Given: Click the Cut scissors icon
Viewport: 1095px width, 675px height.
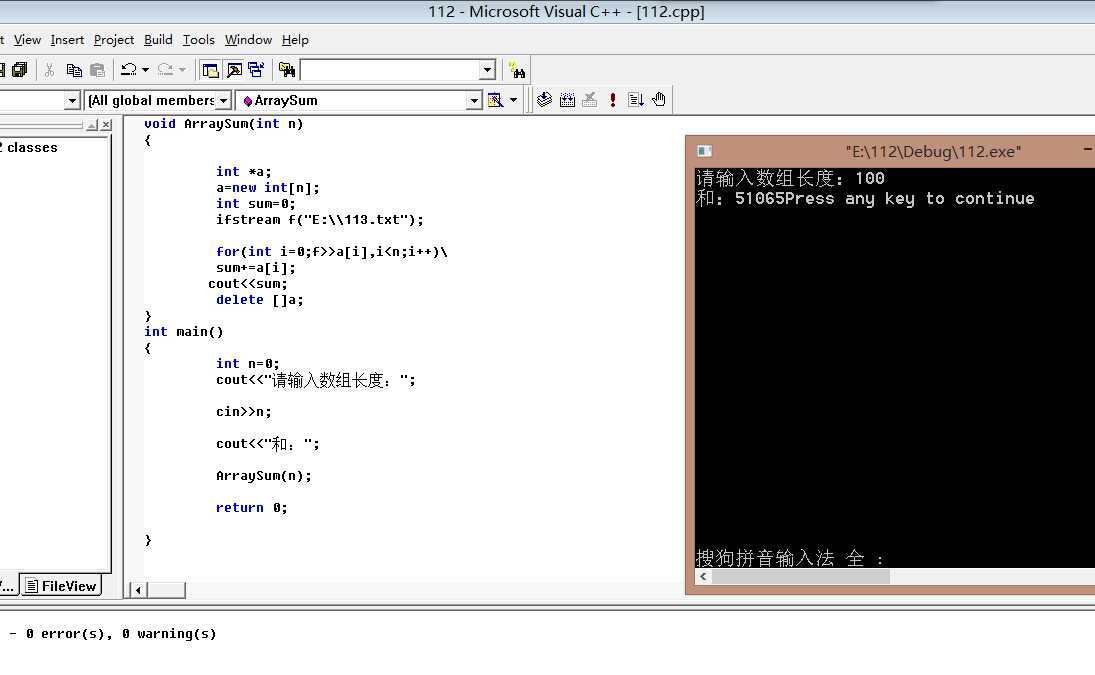Looking at the screenshot, I should point(50,69).
